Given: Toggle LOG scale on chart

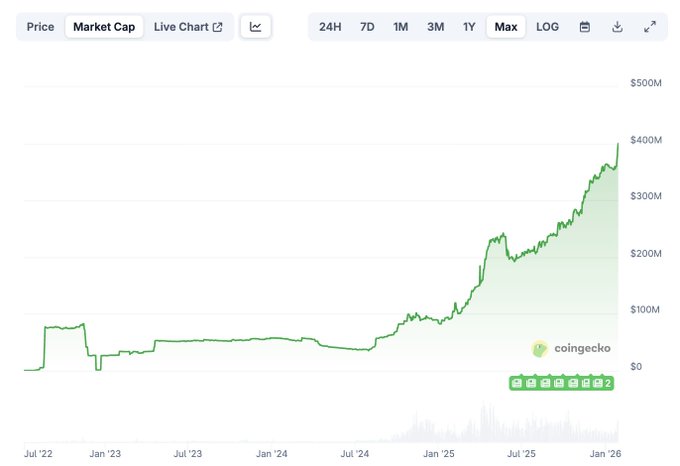Looking at the screenshot, I should click(547, 26).
